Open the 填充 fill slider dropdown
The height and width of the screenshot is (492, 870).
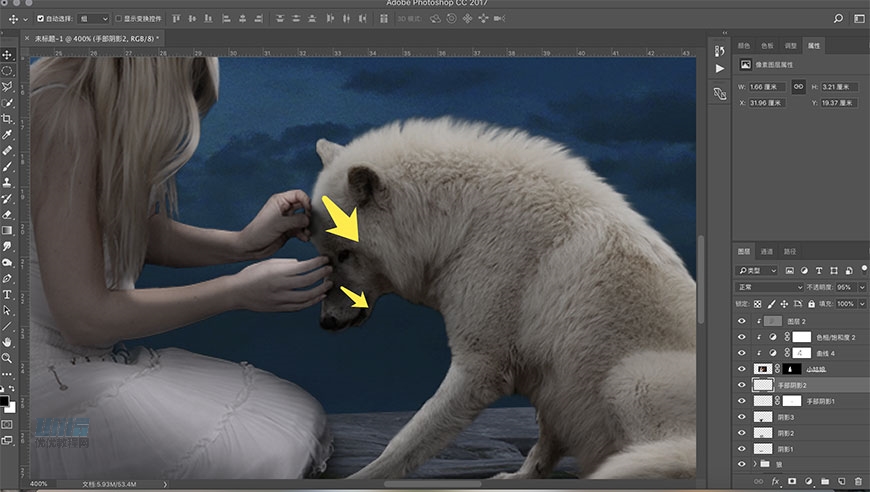862,304
